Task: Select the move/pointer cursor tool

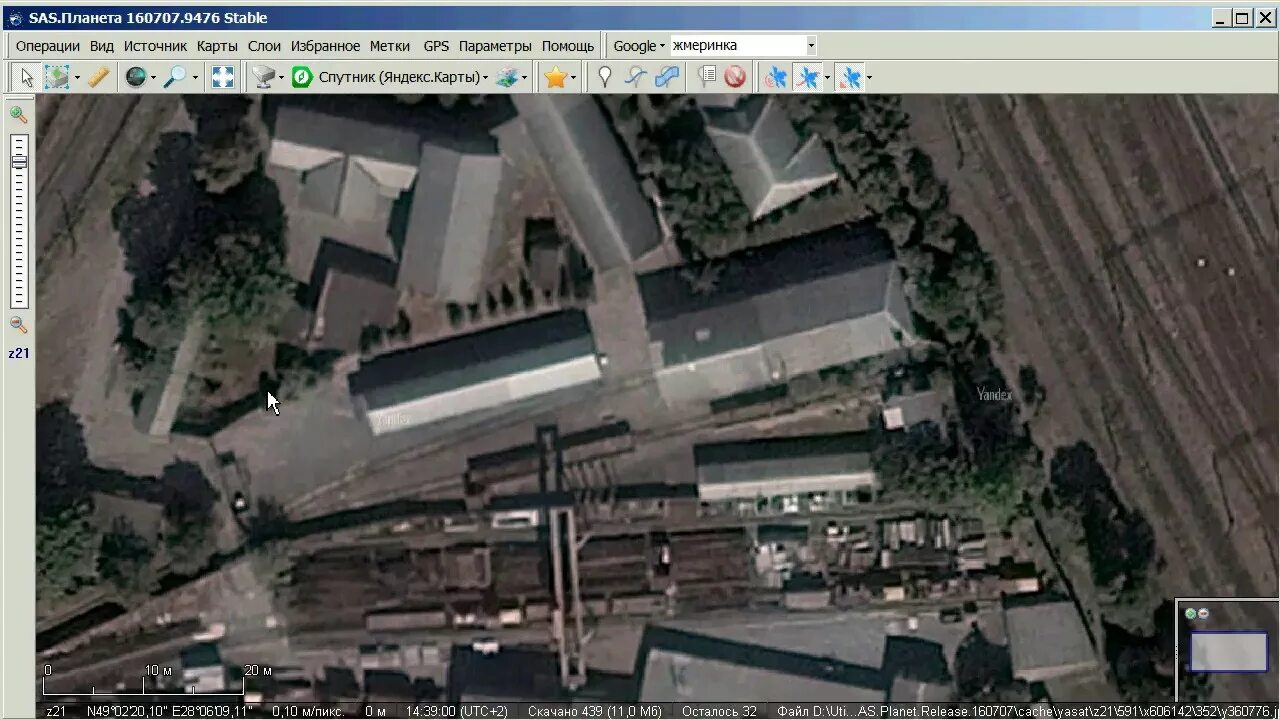Action: click(27, 77)
